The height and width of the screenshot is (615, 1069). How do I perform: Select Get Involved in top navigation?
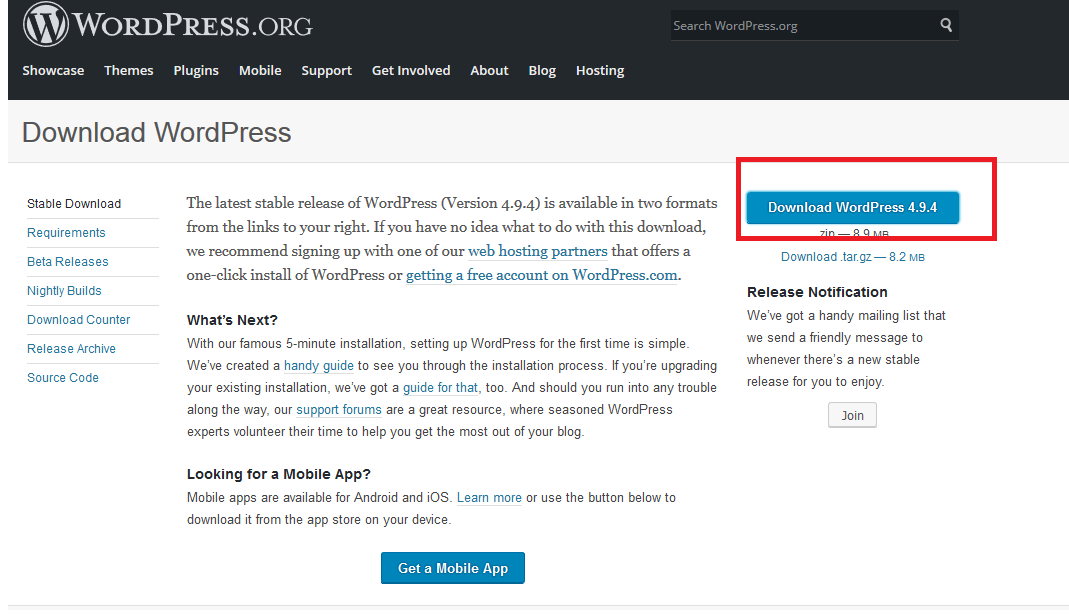[x=411, y=71]
